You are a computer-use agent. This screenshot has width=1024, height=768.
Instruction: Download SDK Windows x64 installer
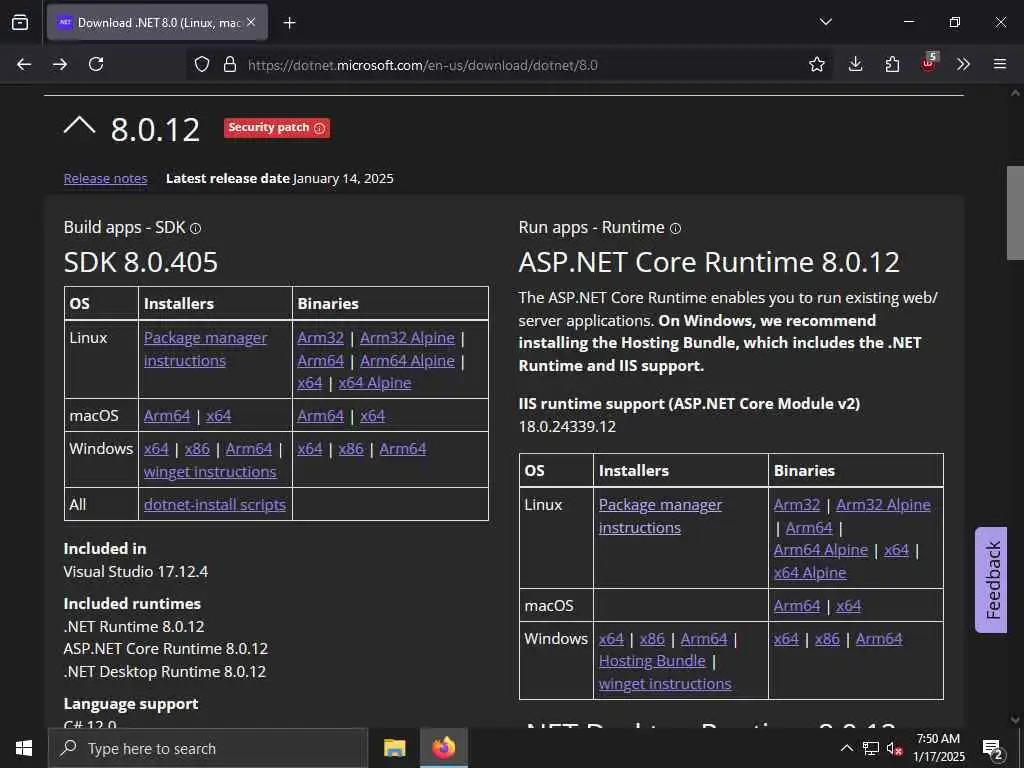coord(156,449)
